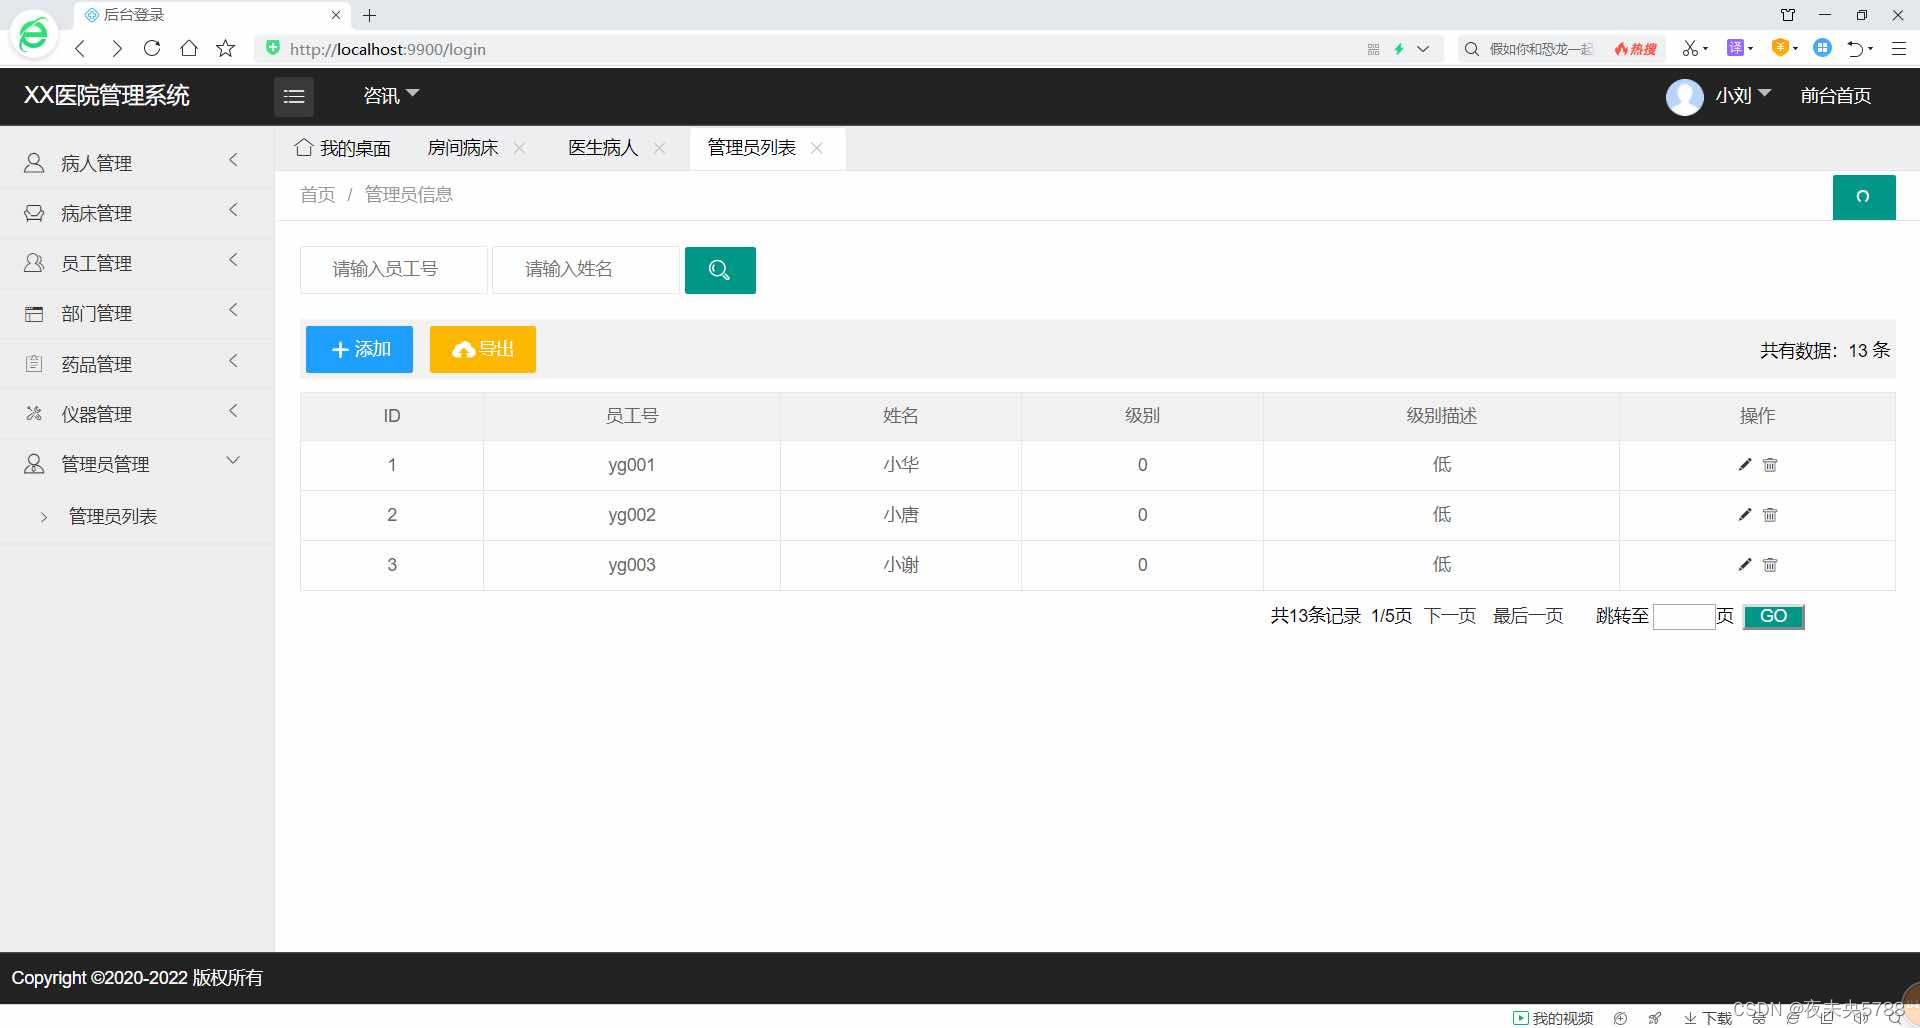Go to 最后一页 in pagination
The image size is (1920, 1028).
1528,616
